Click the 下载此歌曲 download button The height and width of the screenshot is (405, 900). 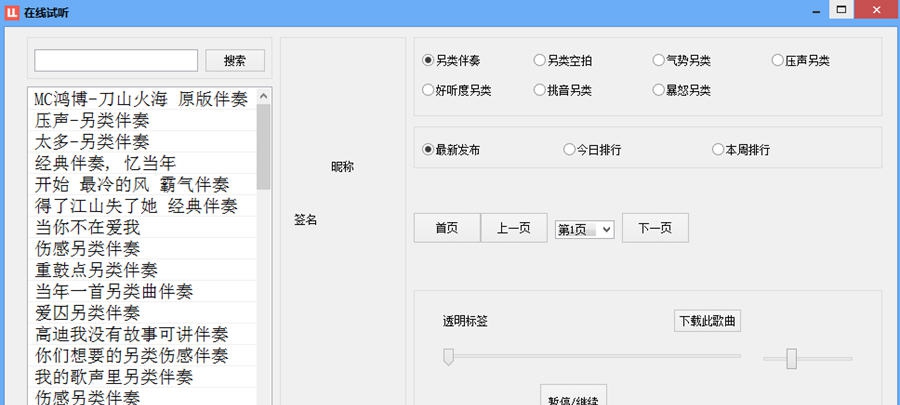point(707,321)
